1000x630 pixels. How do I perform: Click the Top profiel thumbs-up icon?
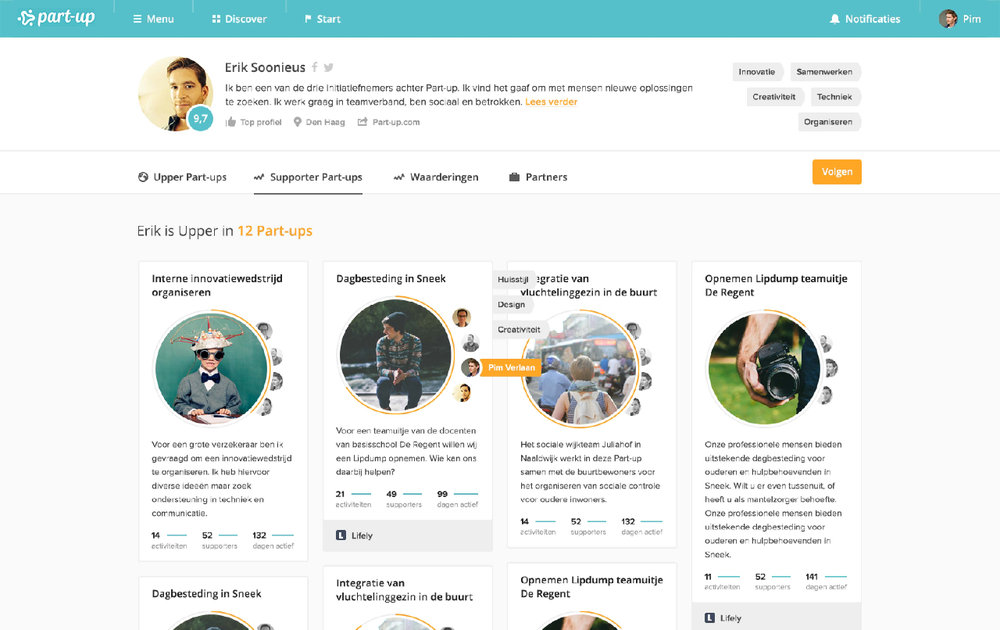click(230, 122)
